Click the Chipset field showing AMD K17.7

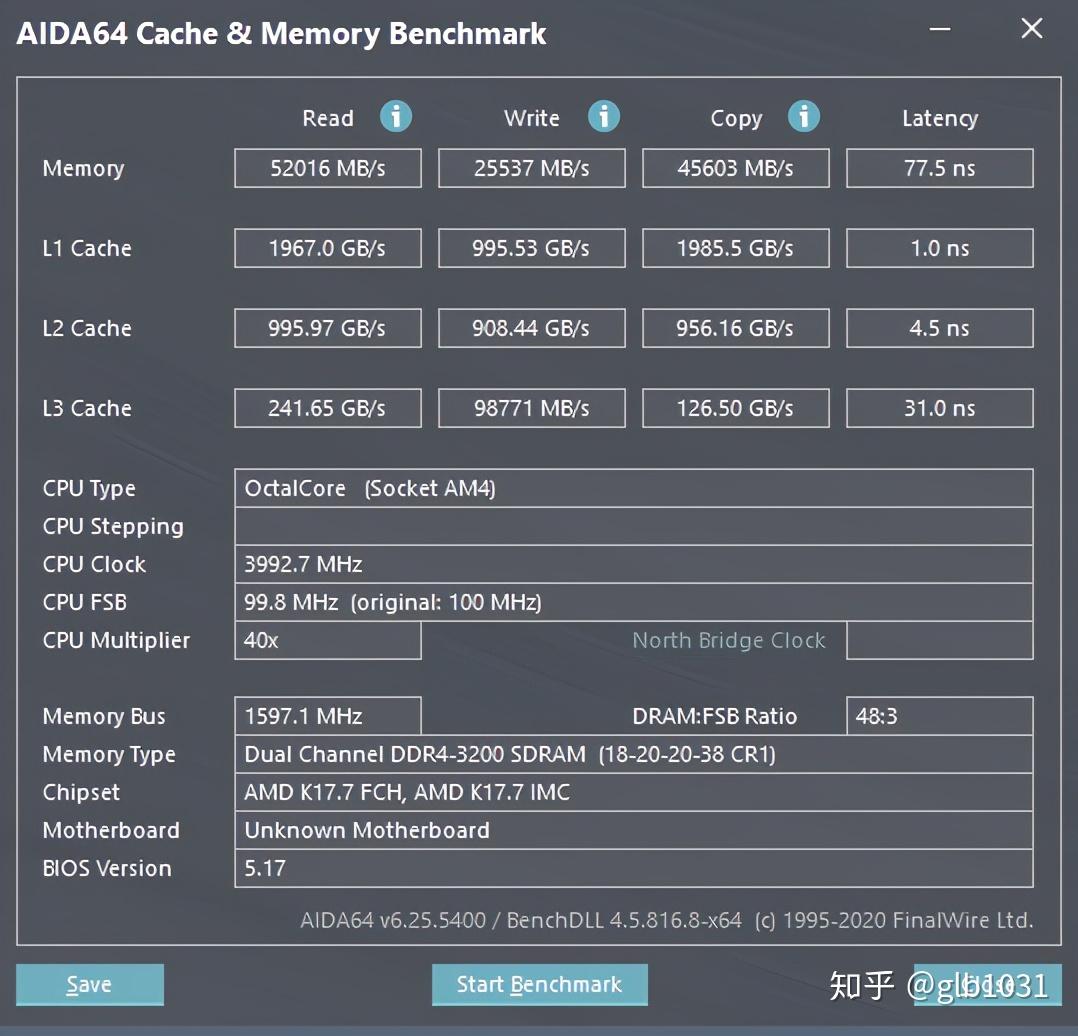click(634, 792)
